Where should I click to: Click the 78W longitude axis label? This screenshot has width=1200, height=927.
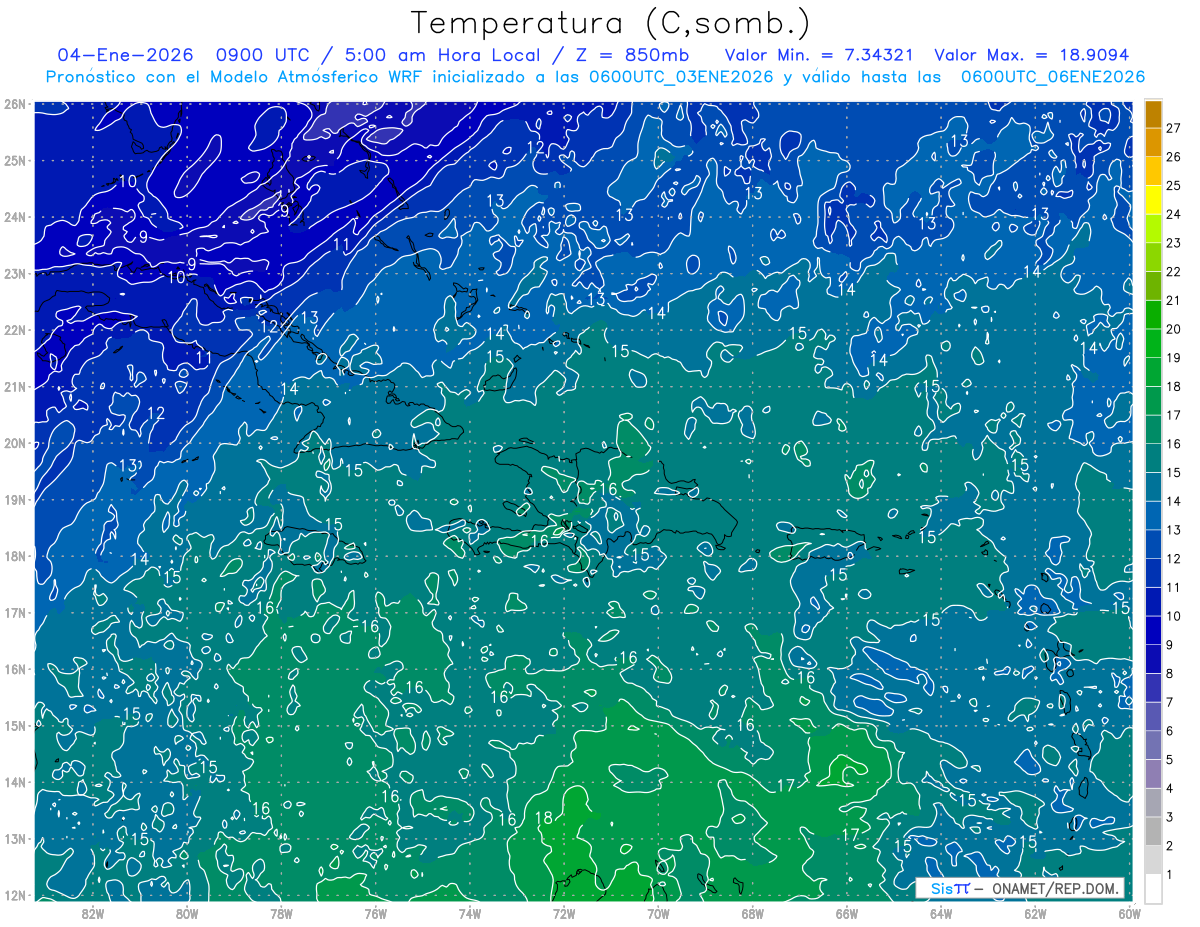tap(281, 913)
